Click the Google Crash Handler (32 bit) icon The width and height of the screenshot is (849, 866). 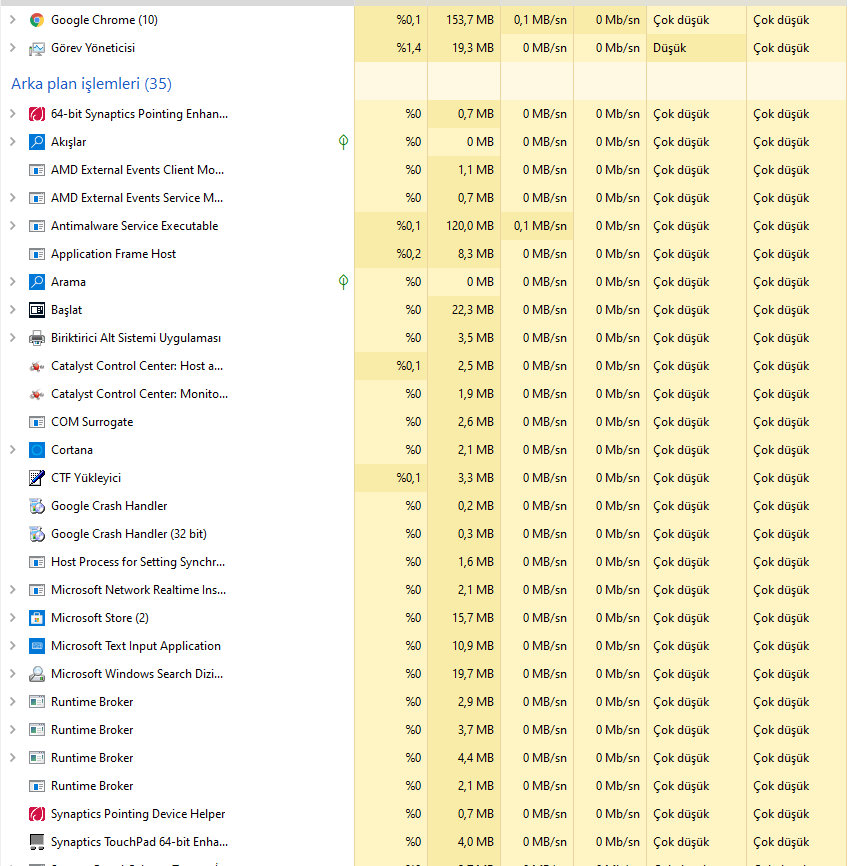pos(36,534)
